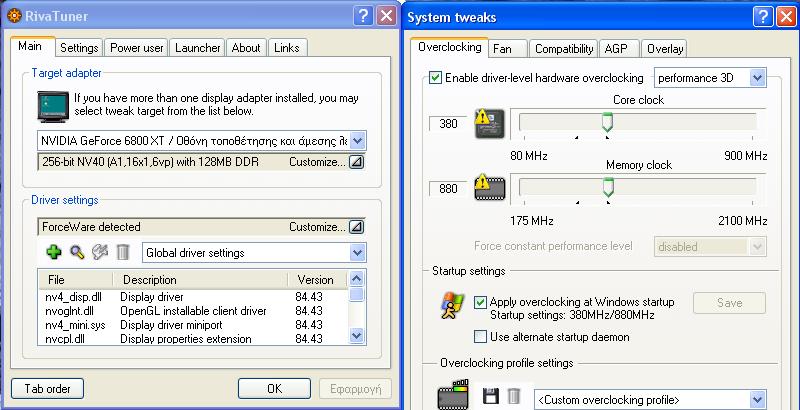This screenshot has width=800, height=410.
Task: Open the Overlay tab
Action: [664, 48]
